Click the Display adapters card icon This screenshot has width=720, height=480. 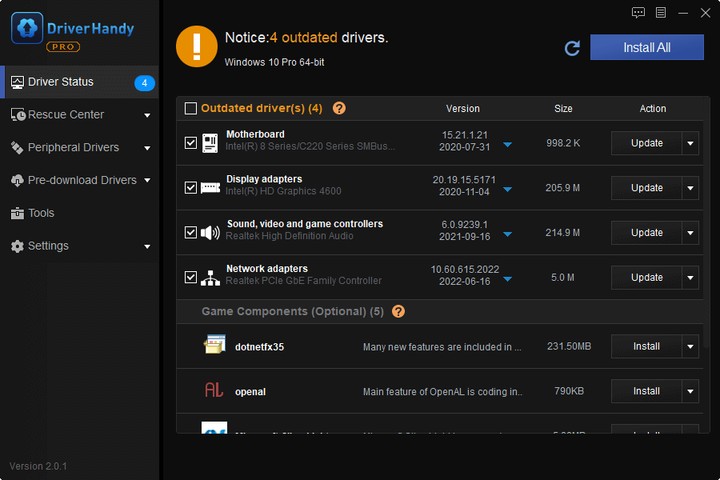pyautogui.click(x=210, y=187)
